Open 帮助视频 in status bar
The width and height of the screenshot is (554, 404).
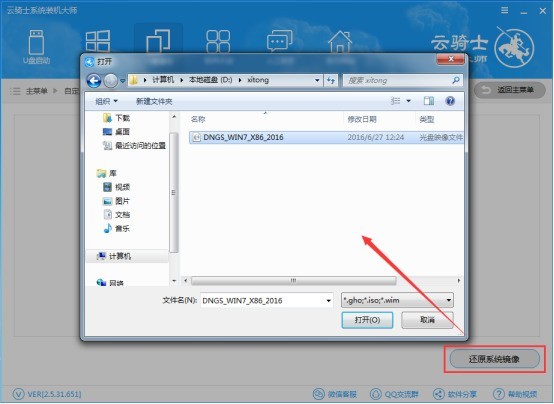tap(515, 394)
